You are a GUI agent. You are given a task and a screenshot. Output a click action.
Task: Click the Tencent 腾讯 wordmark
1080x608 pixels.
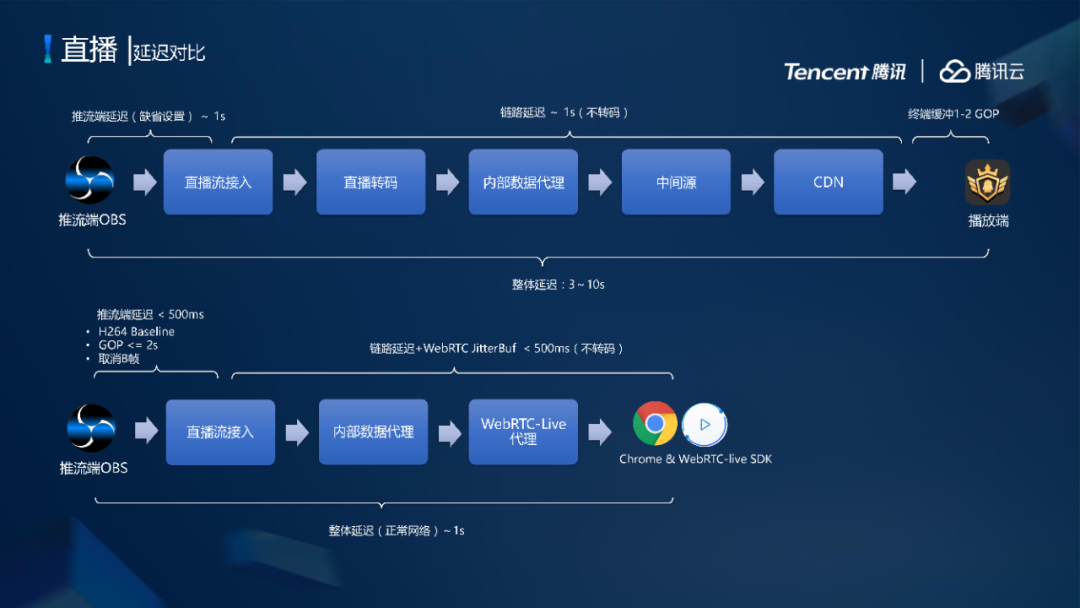(x=845, y=72)
